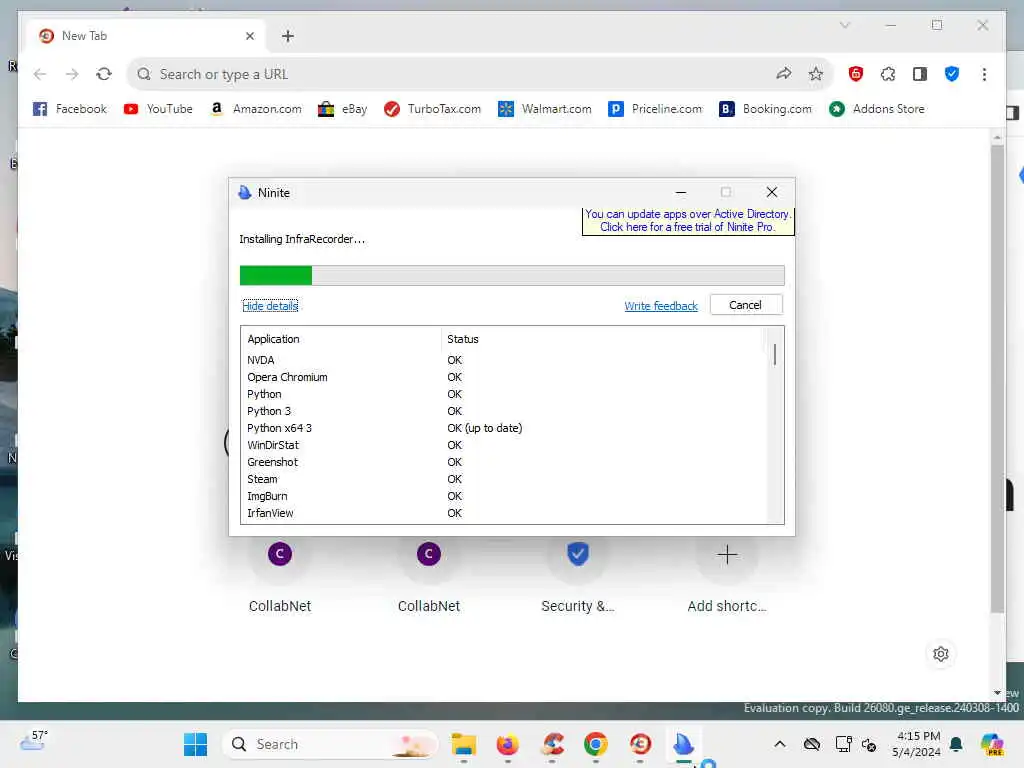Open the Amazon.com bookmark
Image resolution: width=1024 pixels, height=768 pixels.
click(x=256, y=109)
